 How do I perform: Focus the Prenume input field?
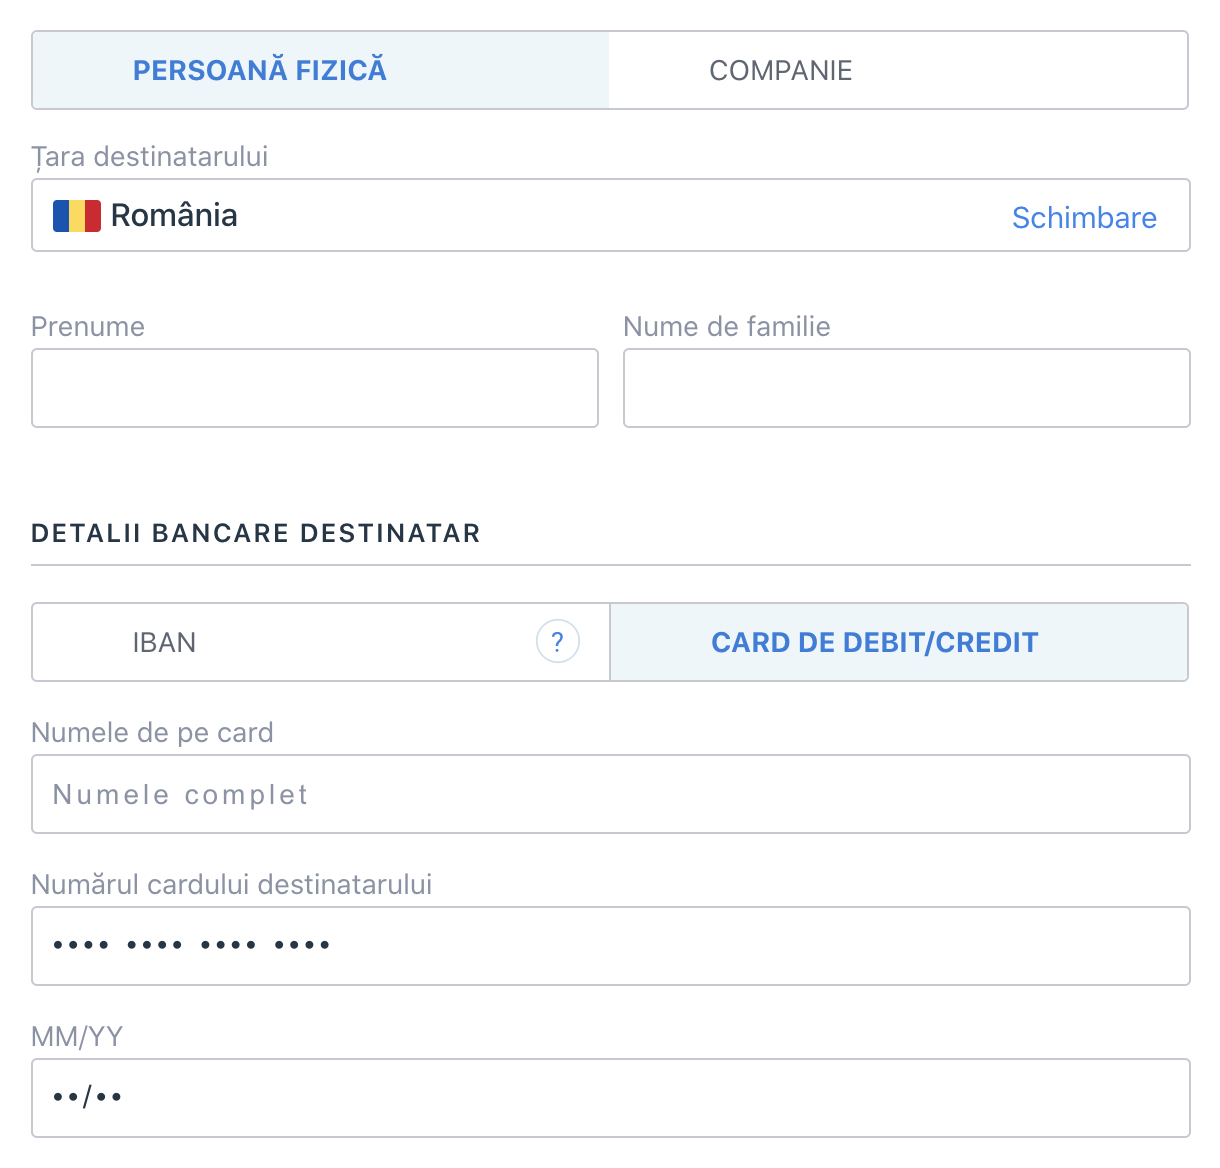point(315,388)
